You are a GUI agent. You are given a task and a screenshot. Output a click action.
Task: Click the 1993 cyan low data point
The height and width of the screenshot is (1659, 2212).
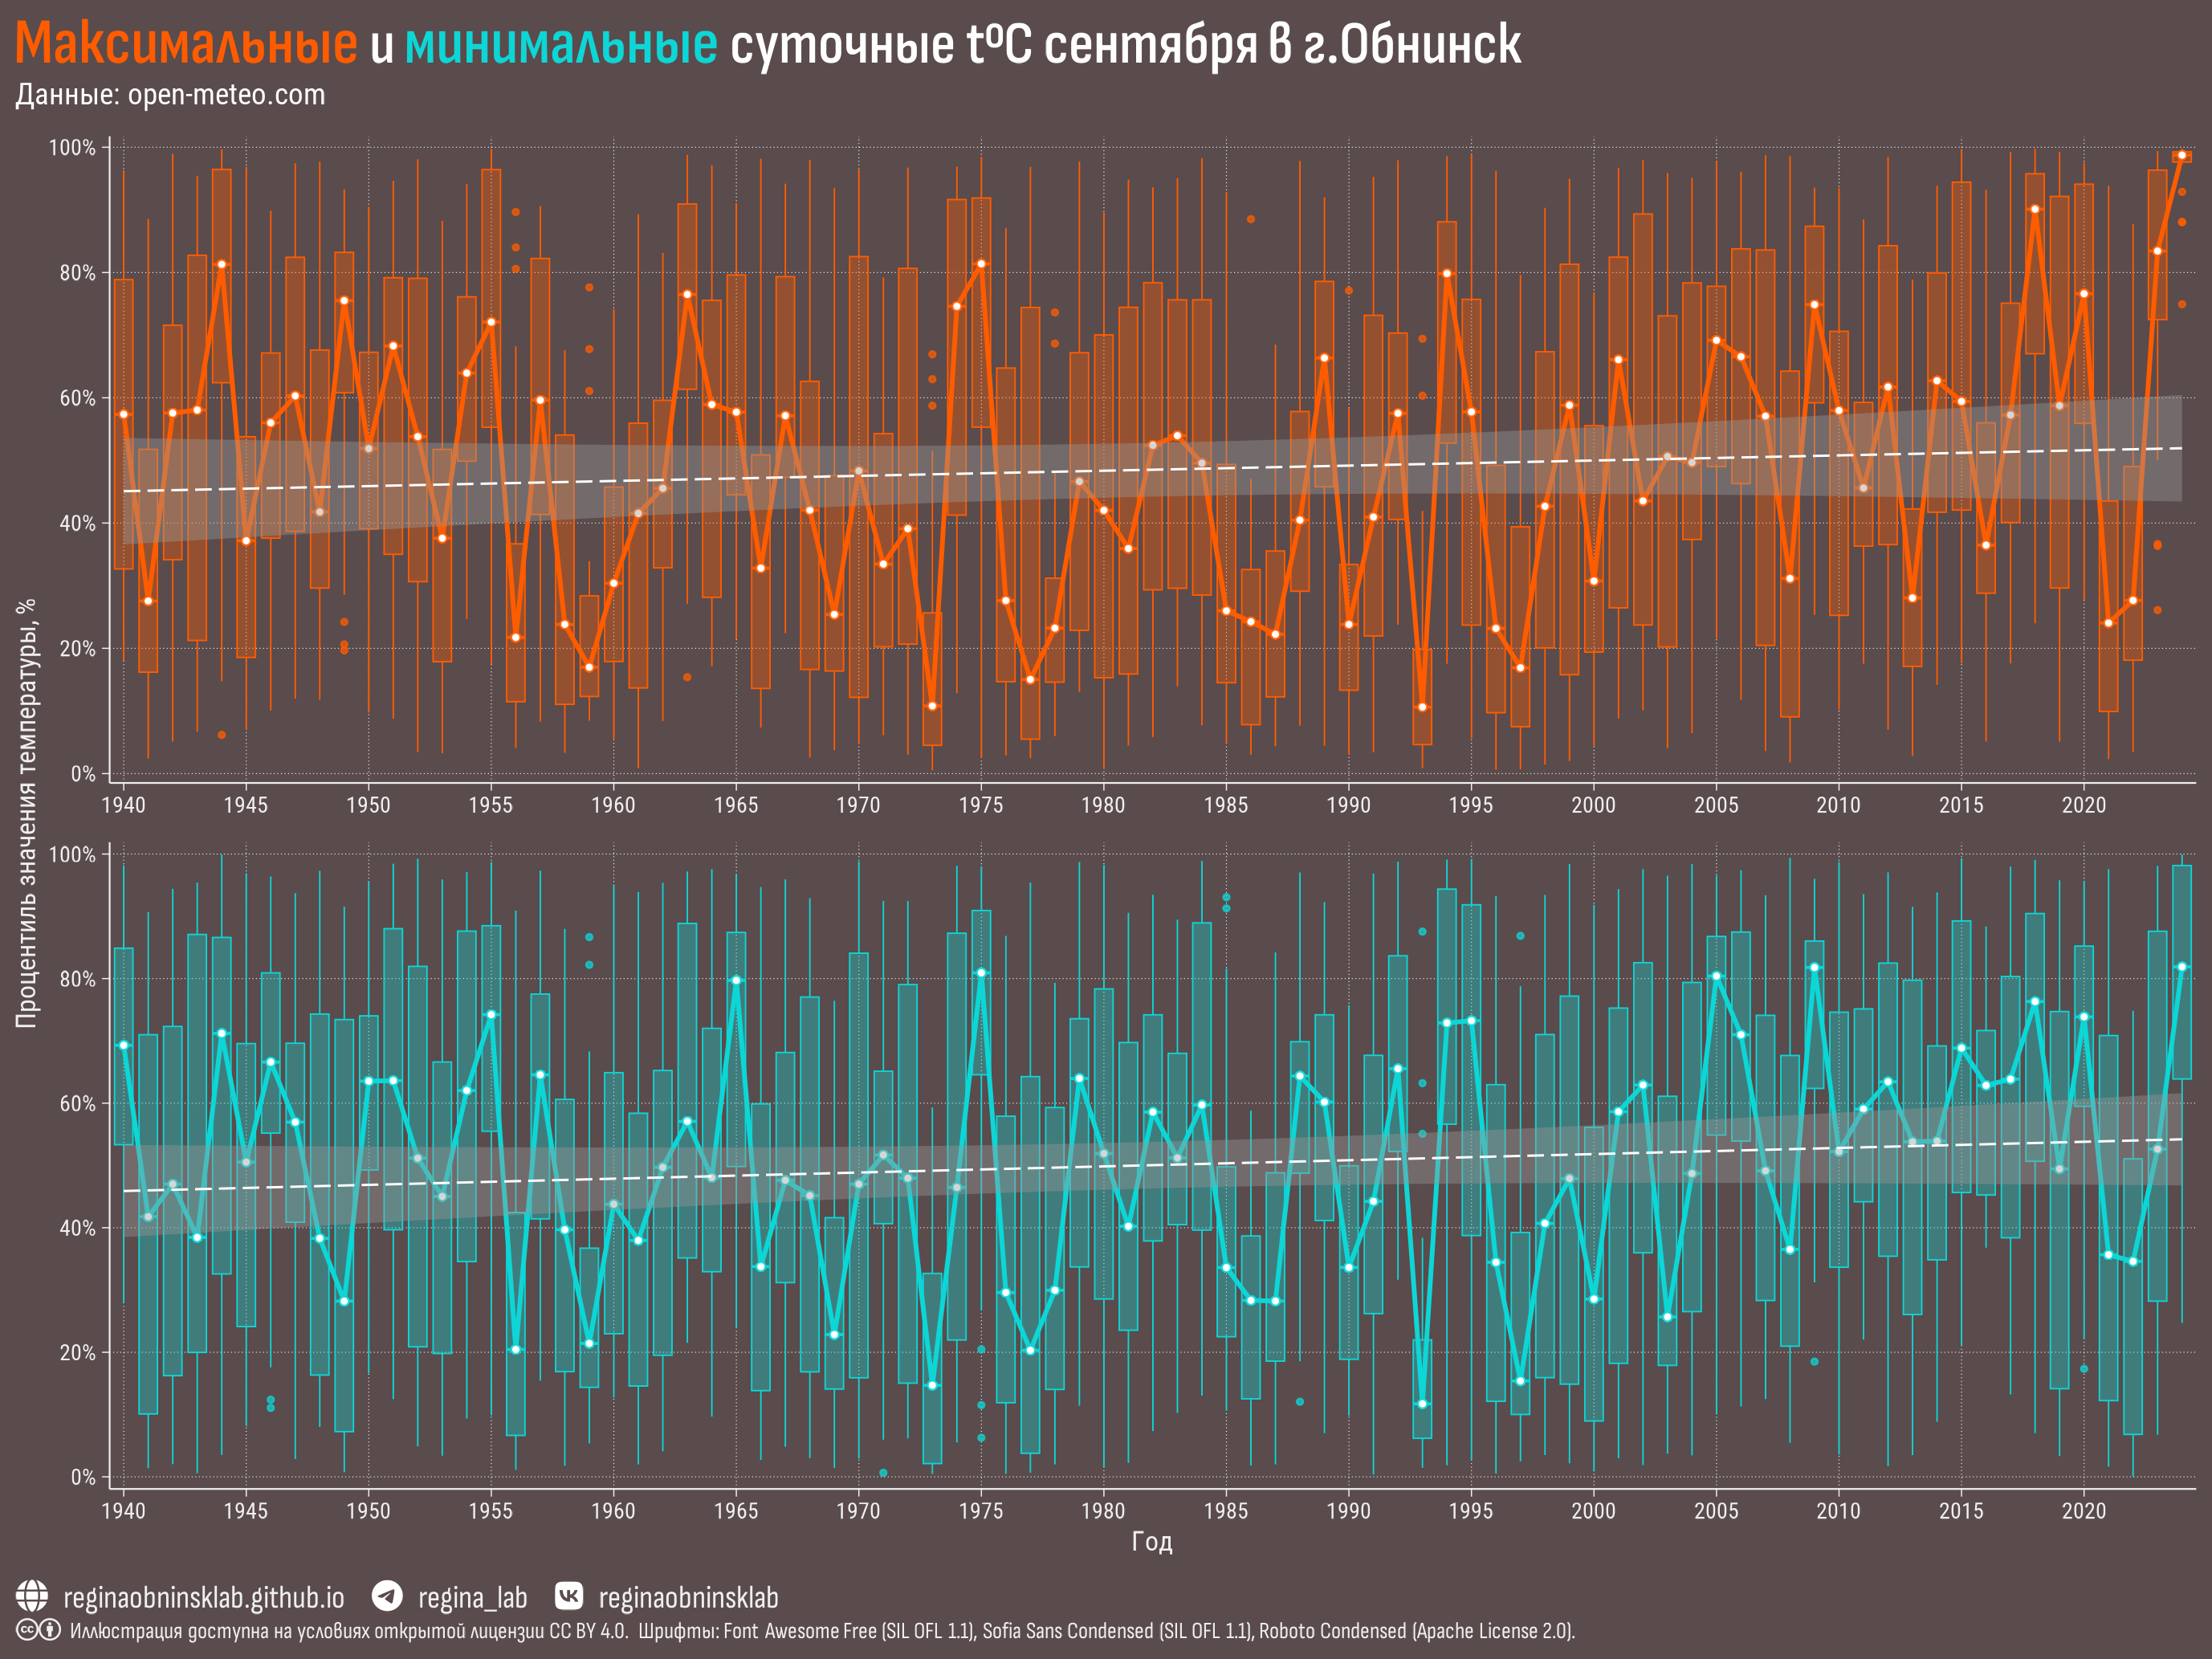pyautogui.click(x=1422, y=1404)
